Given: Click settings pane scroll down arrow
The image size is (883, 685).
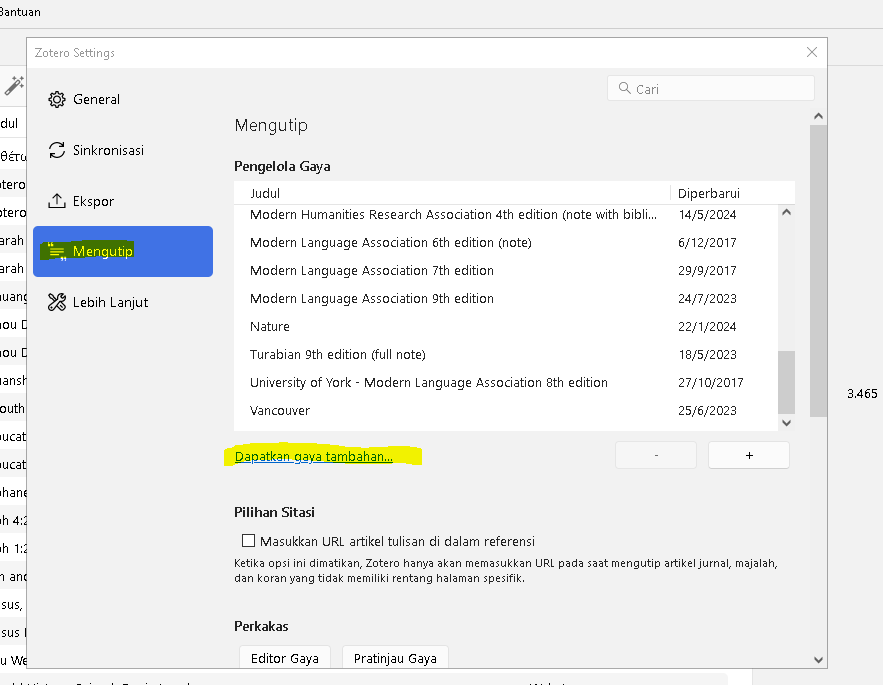Looking at the screenshot, I should tap(818, 660).
